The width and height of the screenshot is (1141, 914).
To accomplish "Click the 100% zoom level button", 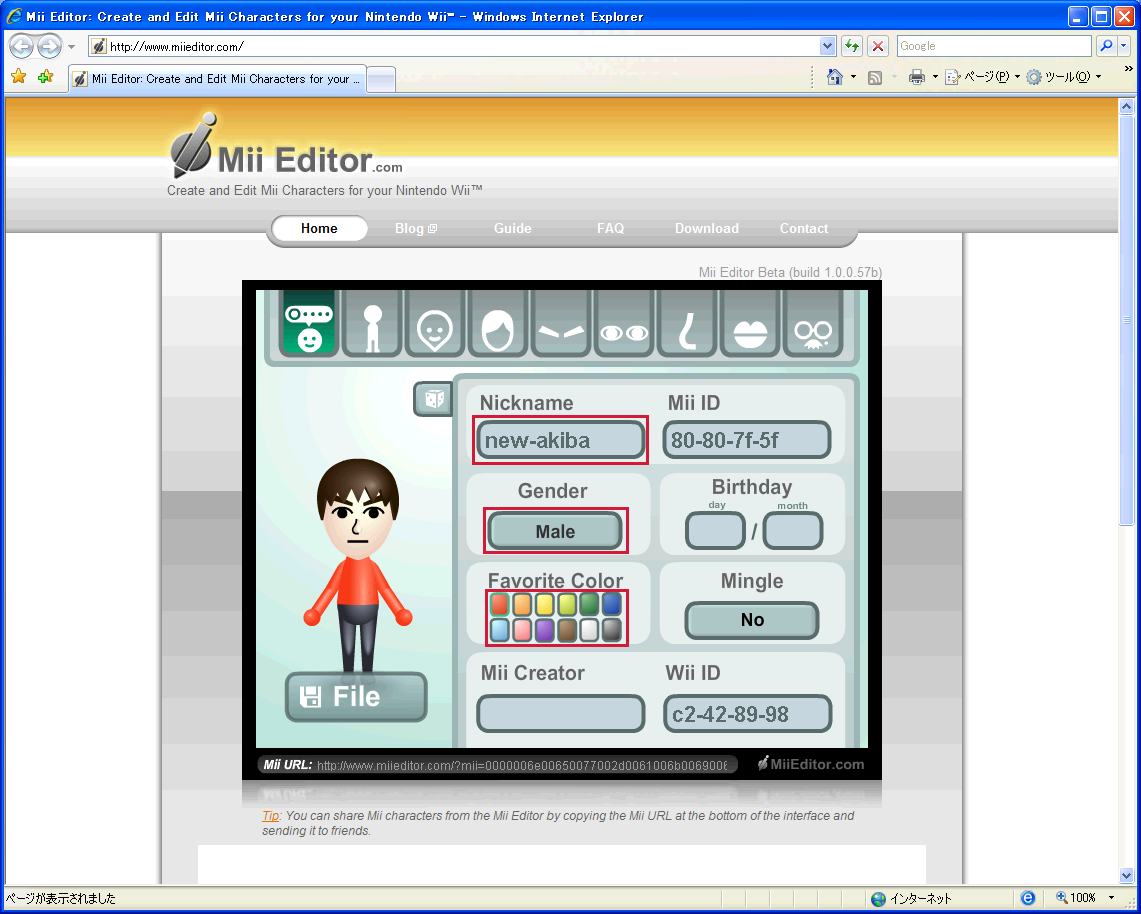I will tap(1076, 898).
